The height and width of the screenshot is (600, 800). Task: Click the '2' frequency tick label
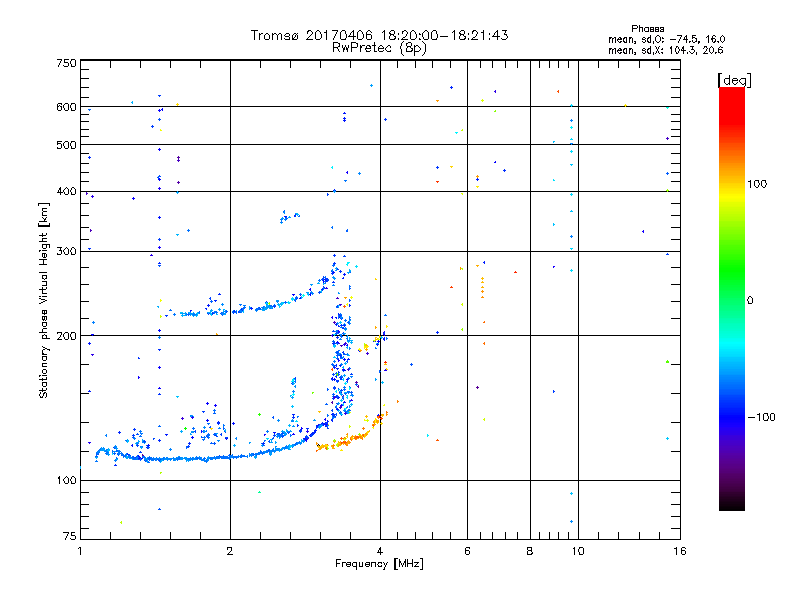coord(230,551)
